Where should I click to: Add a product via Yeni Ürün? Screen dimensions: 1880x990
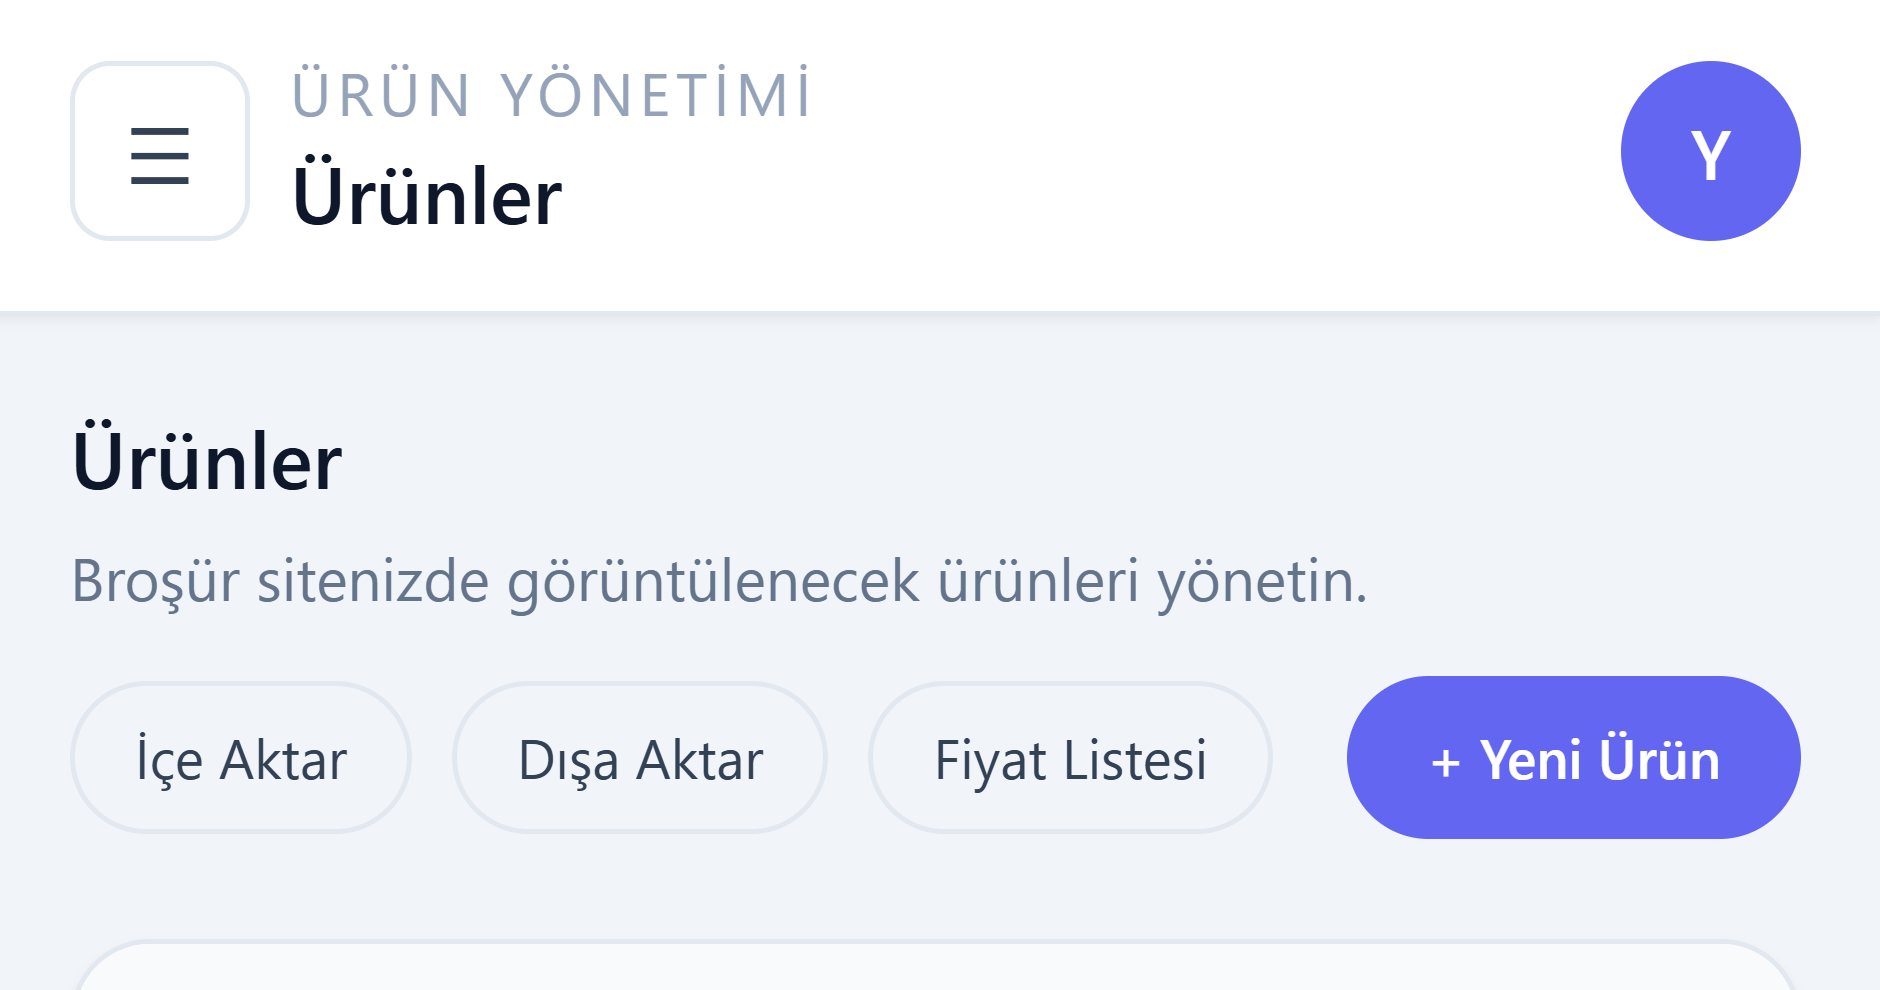1573,758
